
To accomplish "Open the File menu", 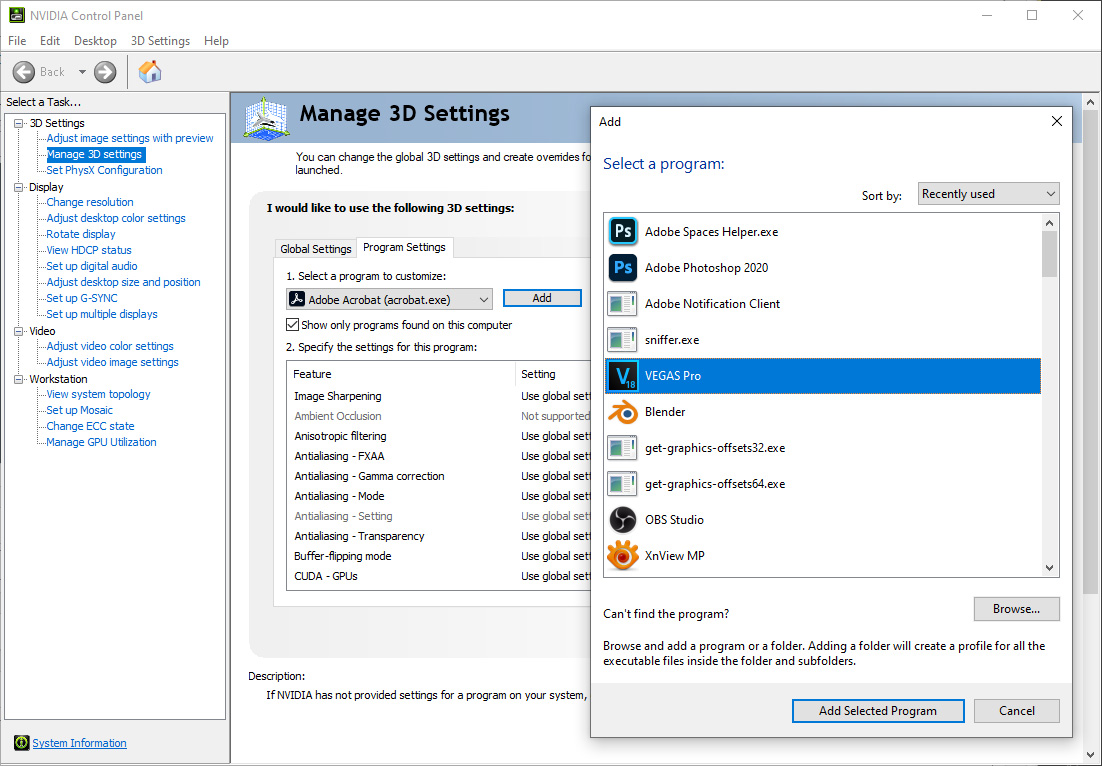I will point(17,41).
